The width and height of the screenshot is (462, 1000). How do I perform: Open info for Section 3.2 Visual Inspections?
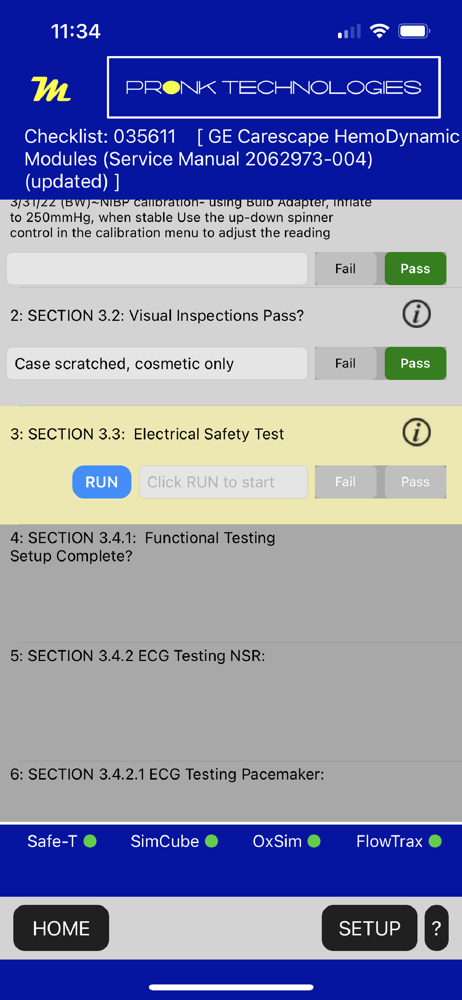tap(417, 314)
